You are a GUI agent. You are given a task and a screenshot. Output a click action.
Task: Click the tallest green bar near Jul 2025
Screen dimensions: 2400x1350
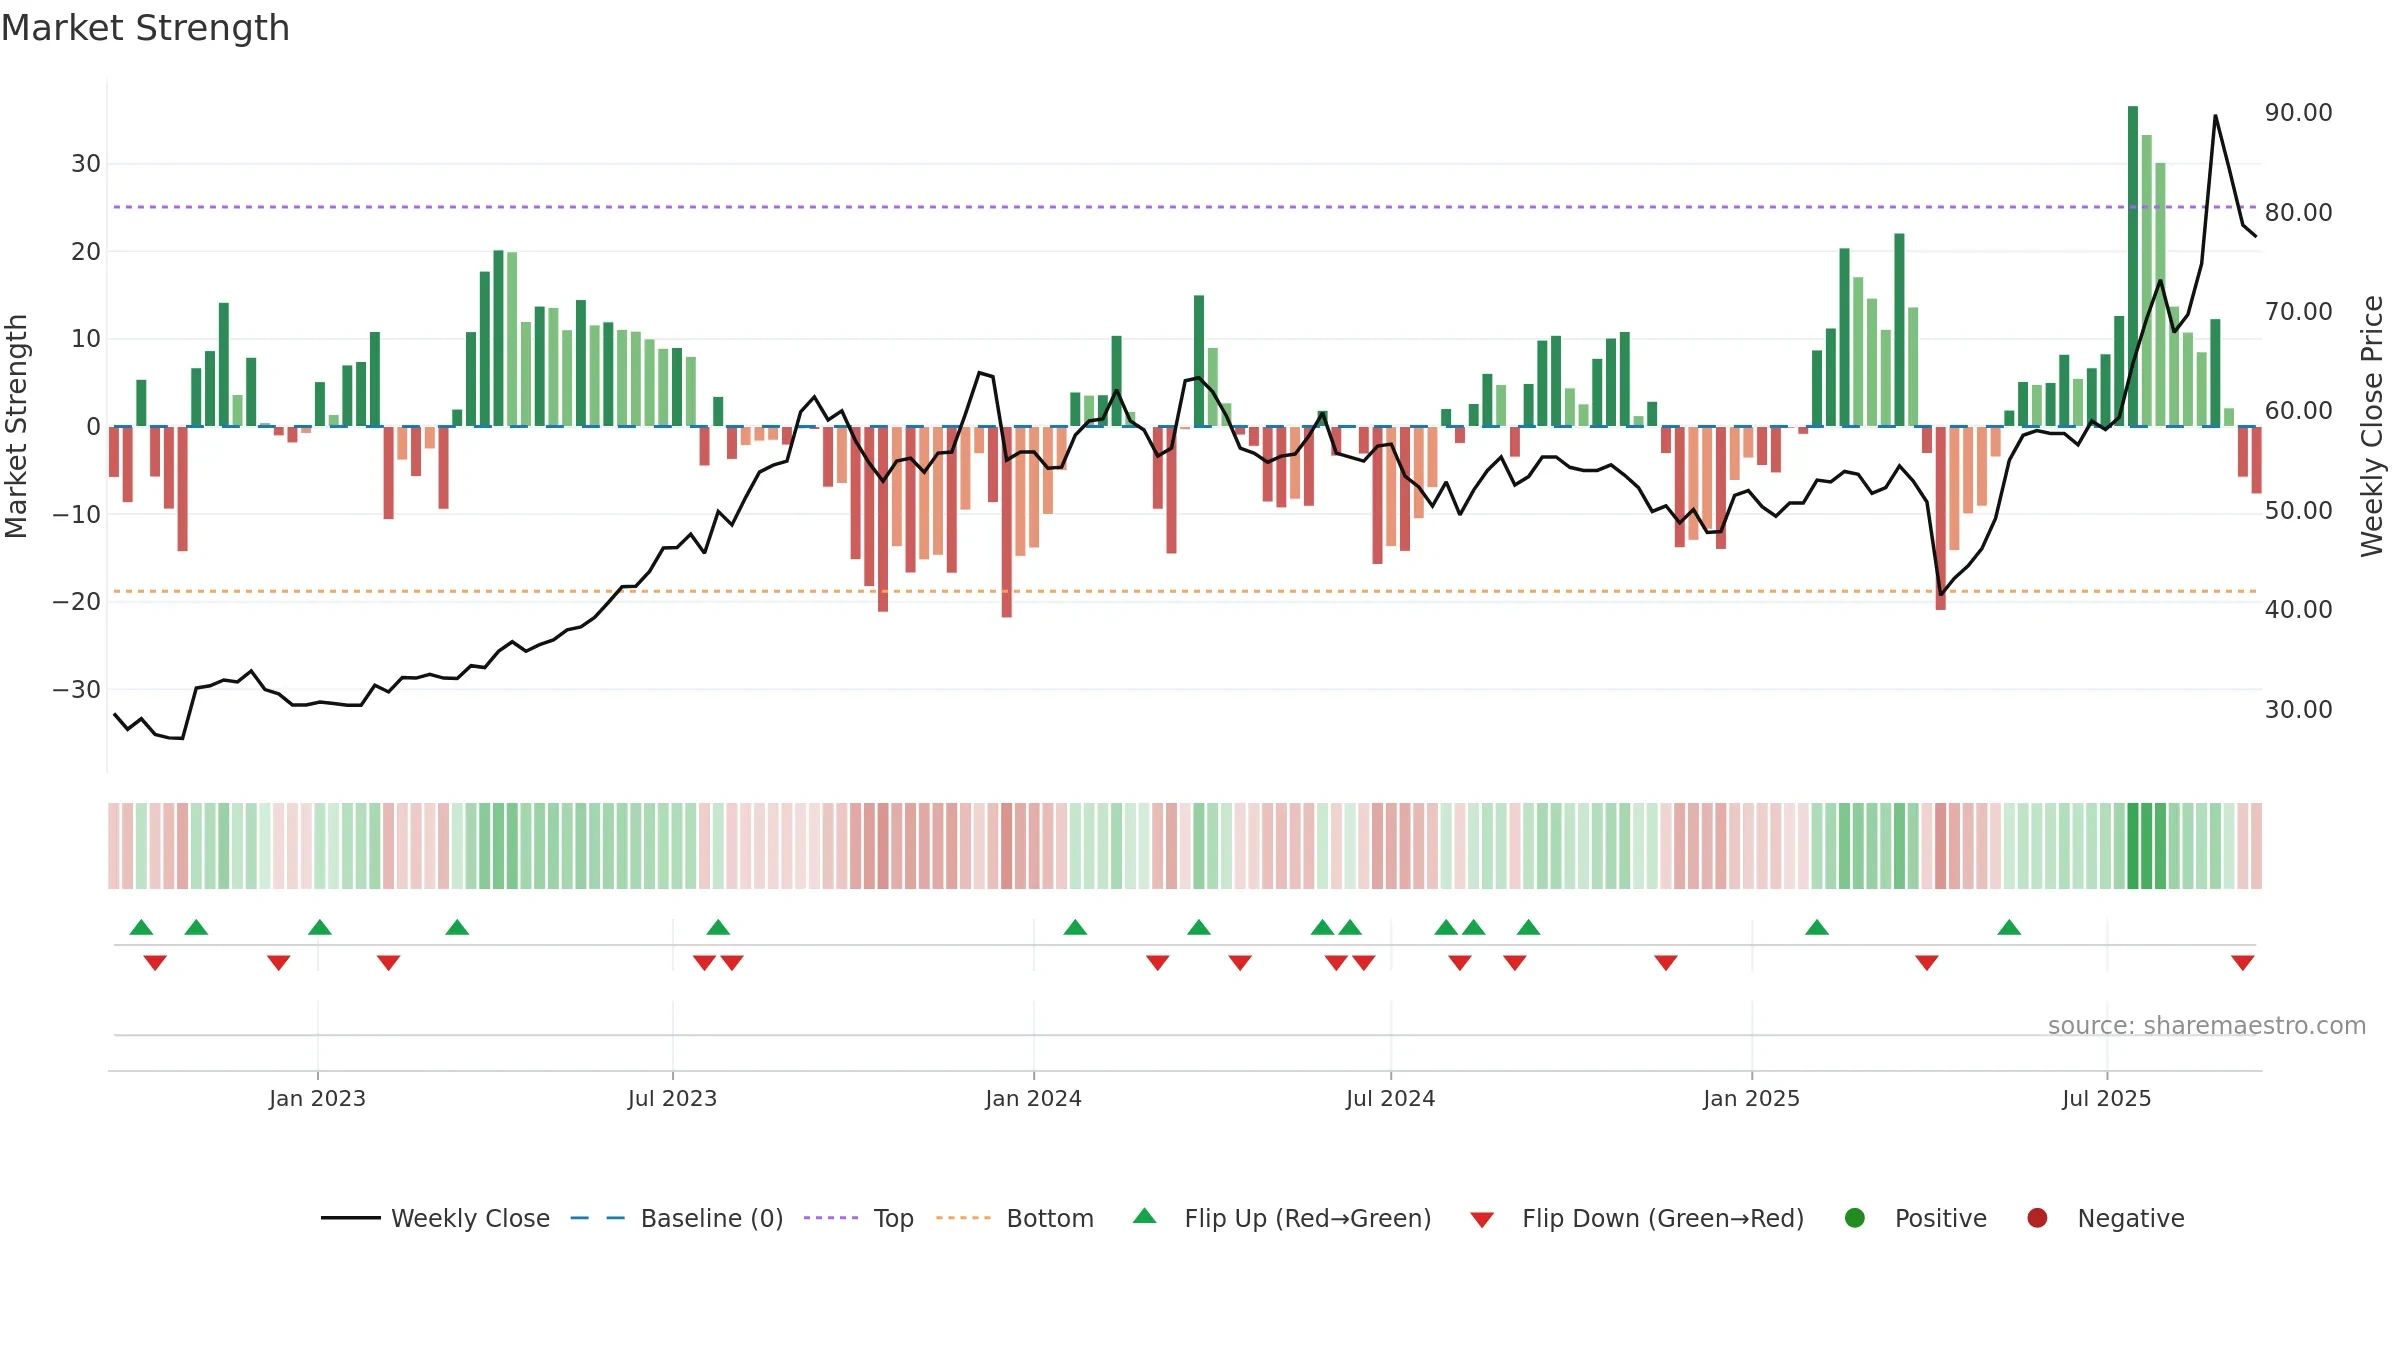coord(2133,266)
